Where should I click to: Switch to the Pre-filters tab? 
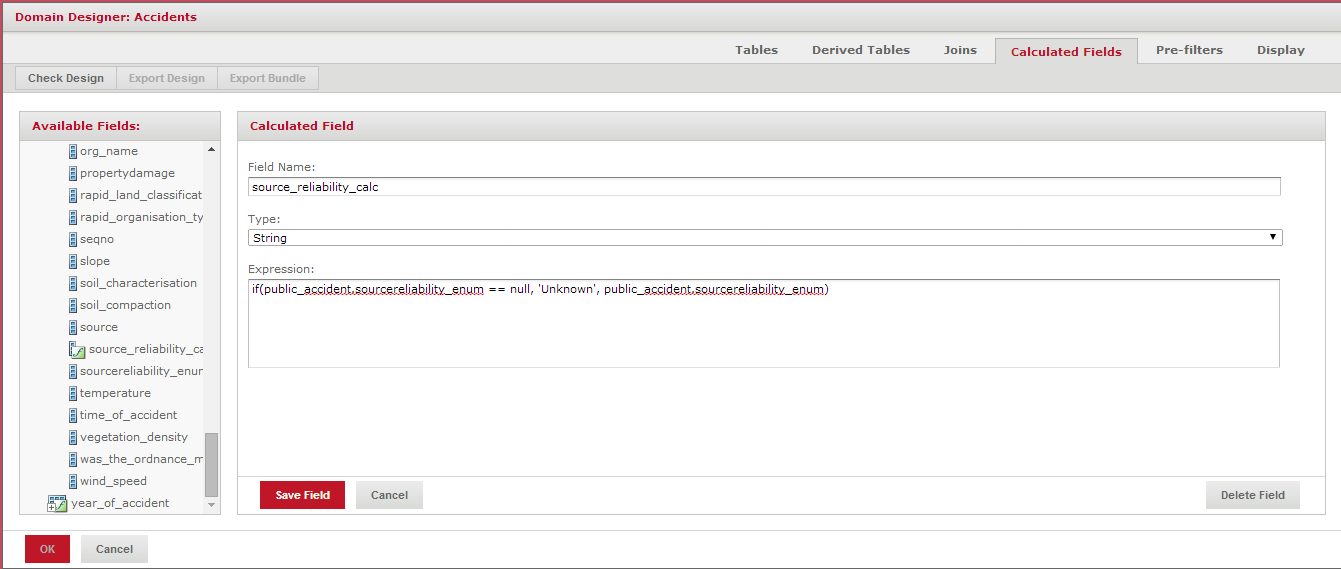1188,50
